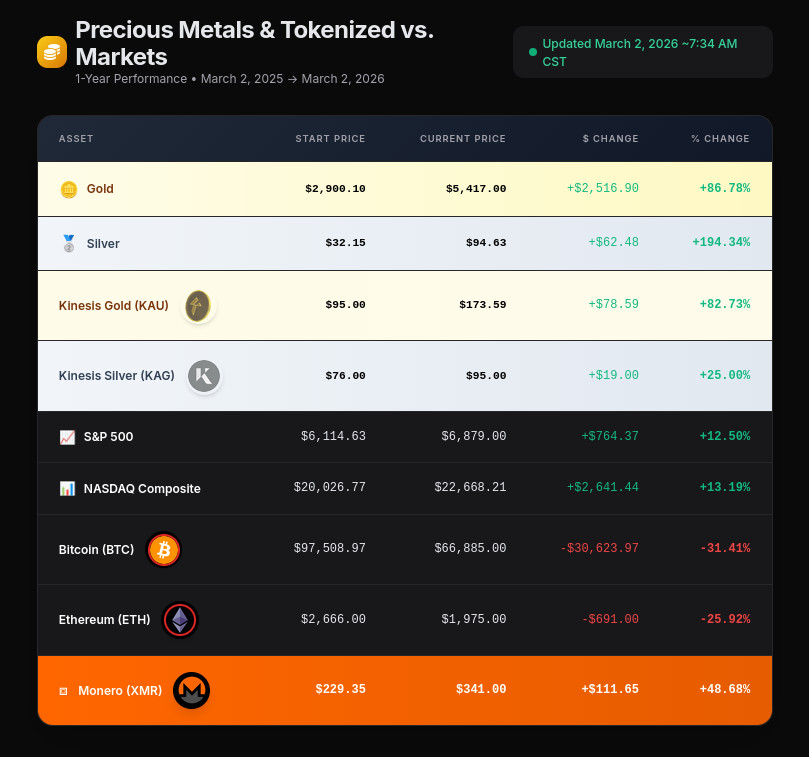Click the $ CHANGE column header
The height and width of the screenshot is (757, 809).
pos(610,139)
